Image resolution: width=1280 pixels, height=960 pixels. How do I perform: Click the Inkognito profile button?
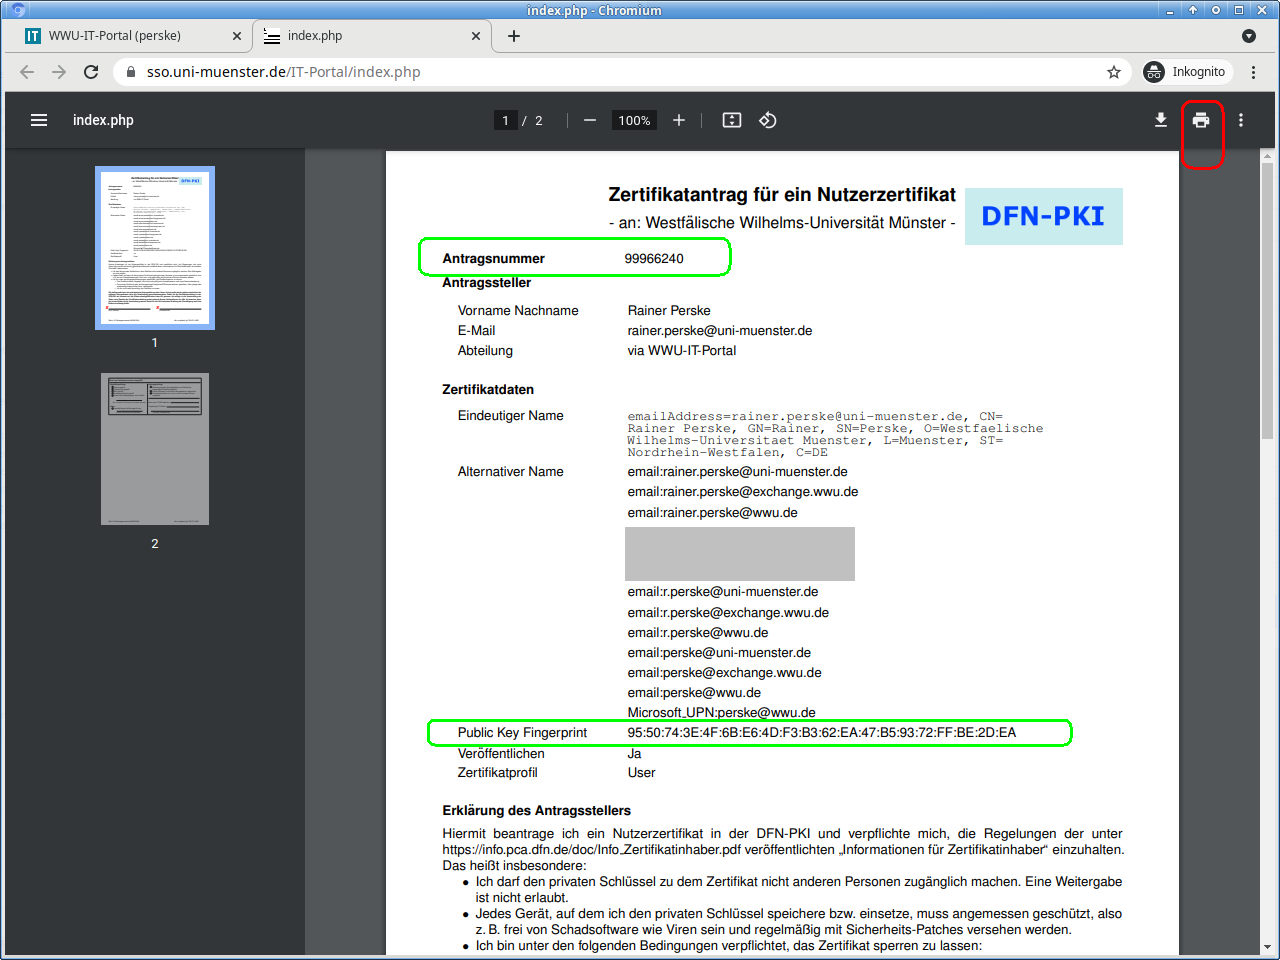click(1187, 72)
